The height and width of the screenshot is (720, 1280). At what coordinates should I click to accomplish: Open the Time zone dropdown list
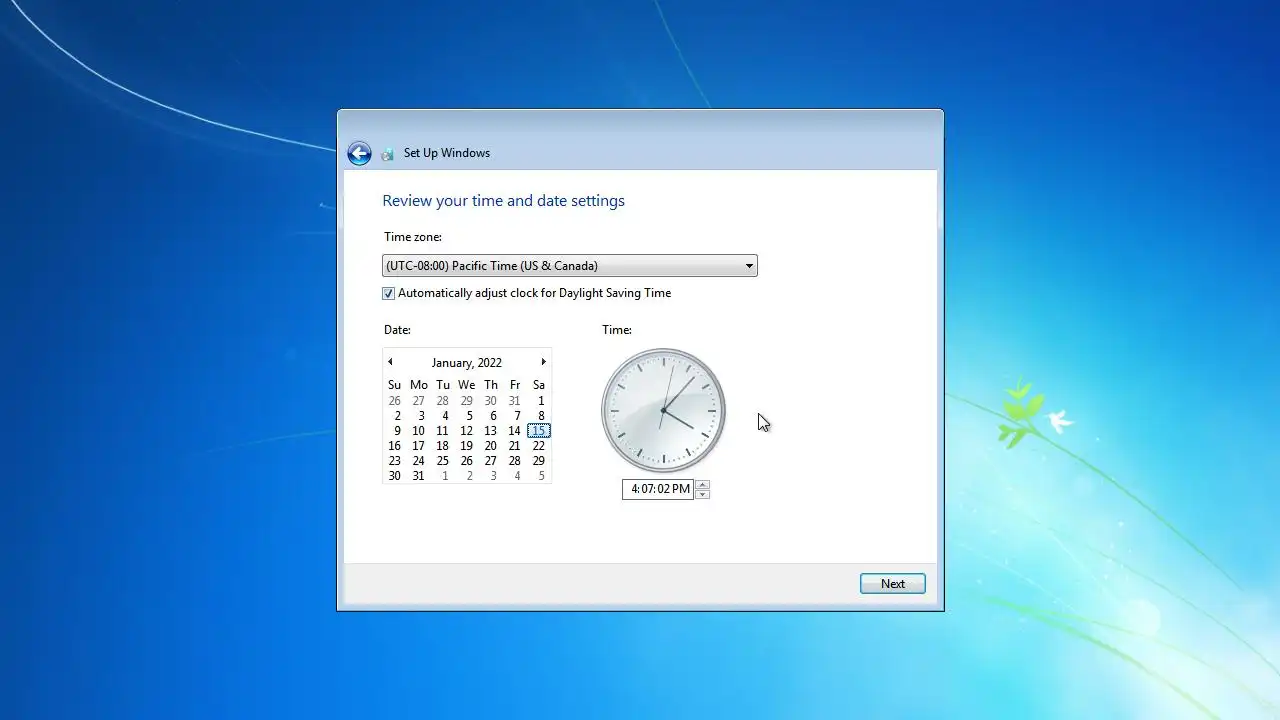click(x=570, y=266)
